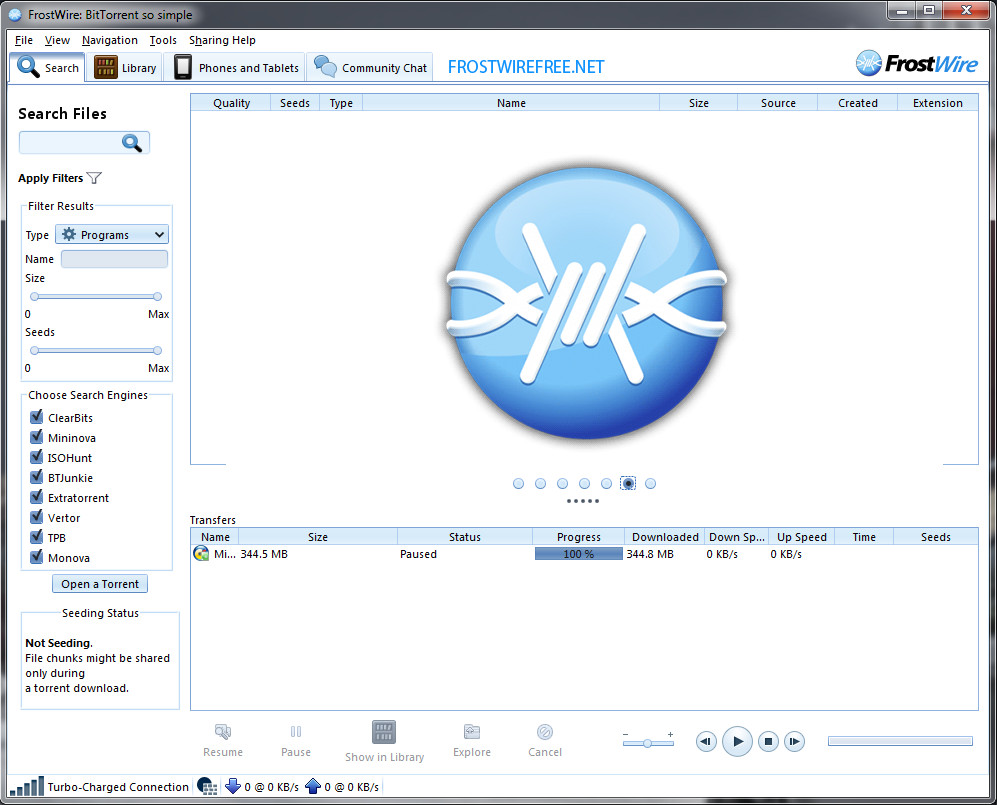997x805 pixels.
Task: Click the five-dot splitter handle above Transfers
Action: click(583, 501)
